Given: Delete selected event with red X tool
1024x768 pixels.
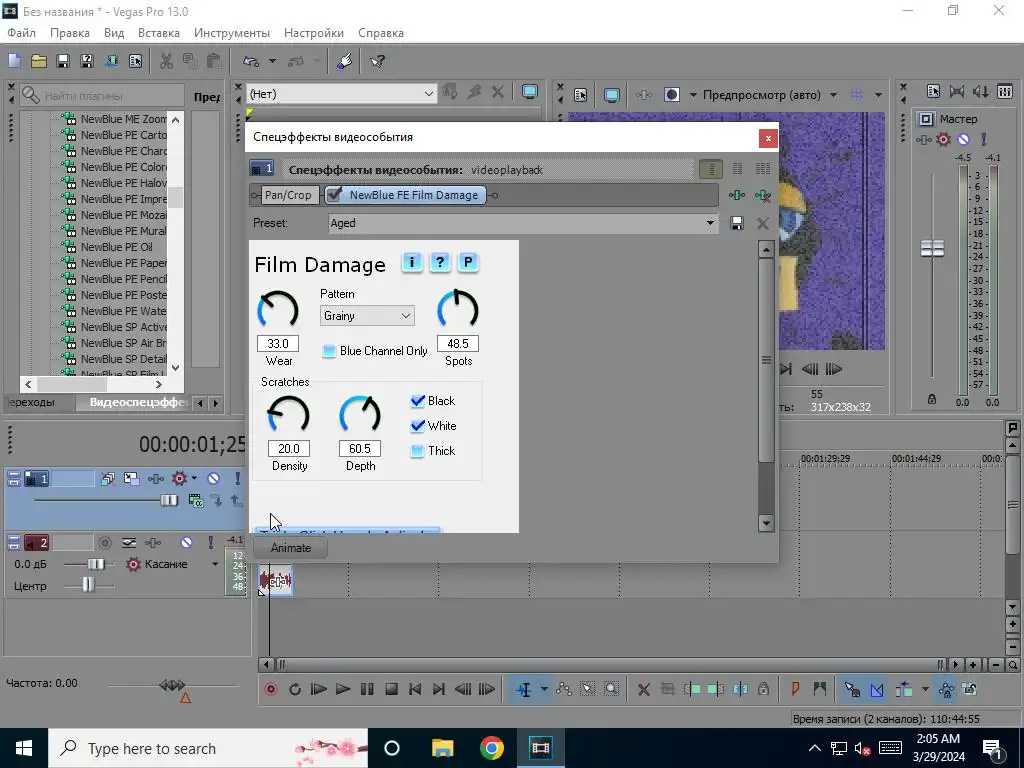Looking at the screenshot, I should 643,689.
